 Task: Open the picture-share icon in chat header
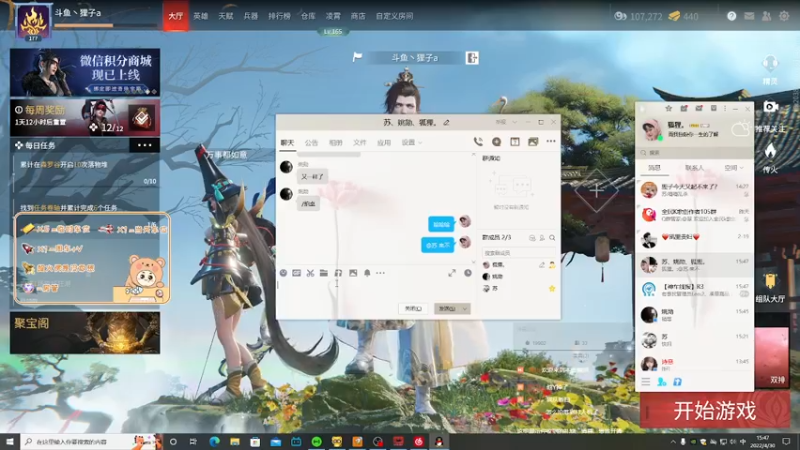point(533,141)
